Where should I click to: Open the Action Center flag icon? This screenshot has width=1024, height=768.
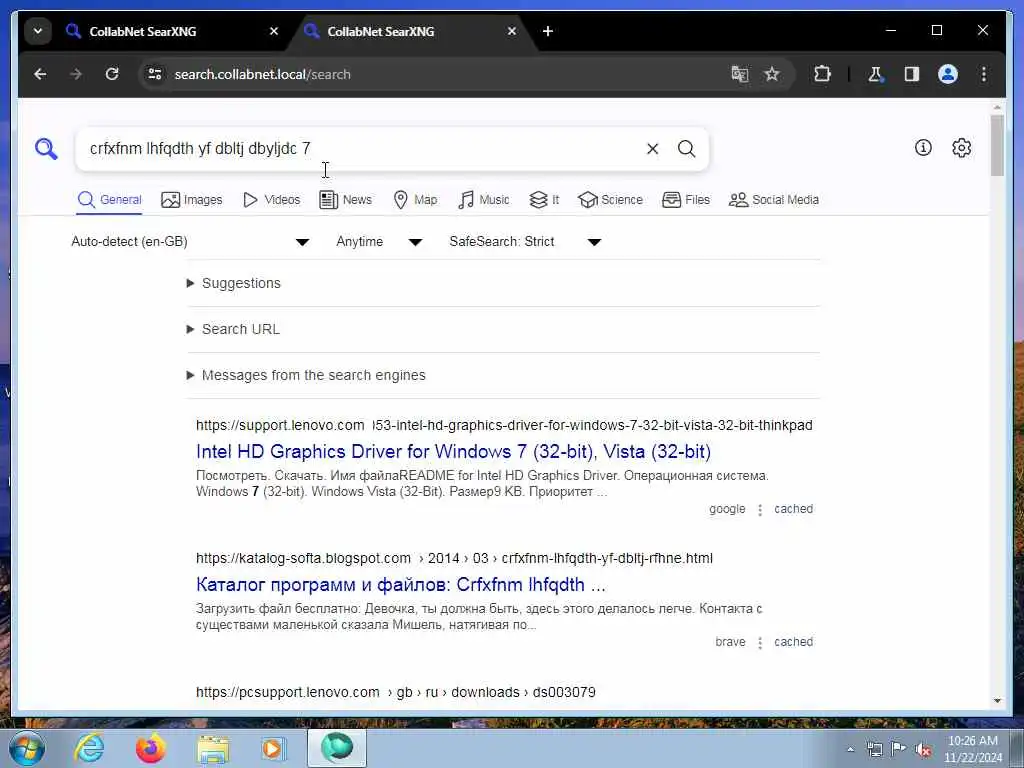pos(899,749)
